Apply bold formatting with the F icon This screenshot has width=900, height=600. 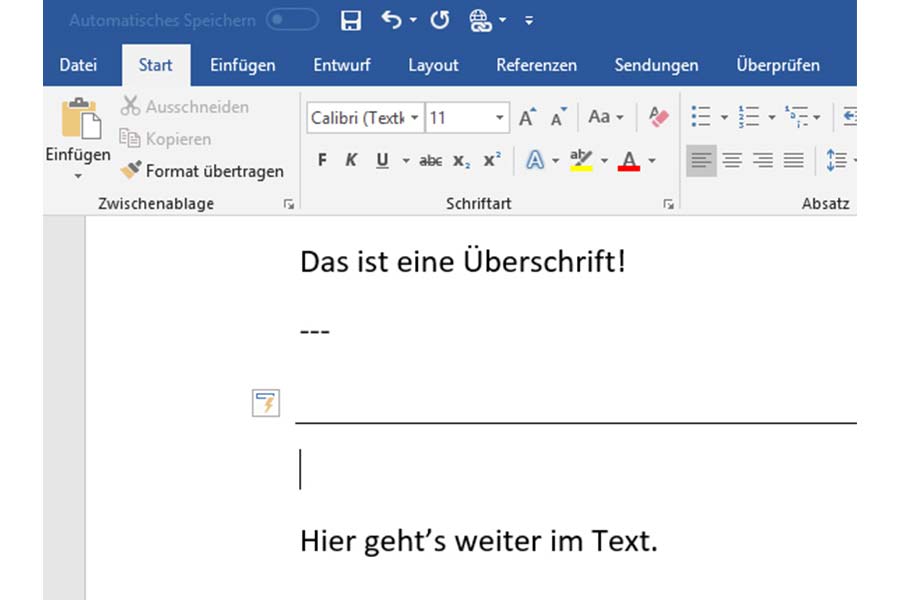click(x=321, y=159)
